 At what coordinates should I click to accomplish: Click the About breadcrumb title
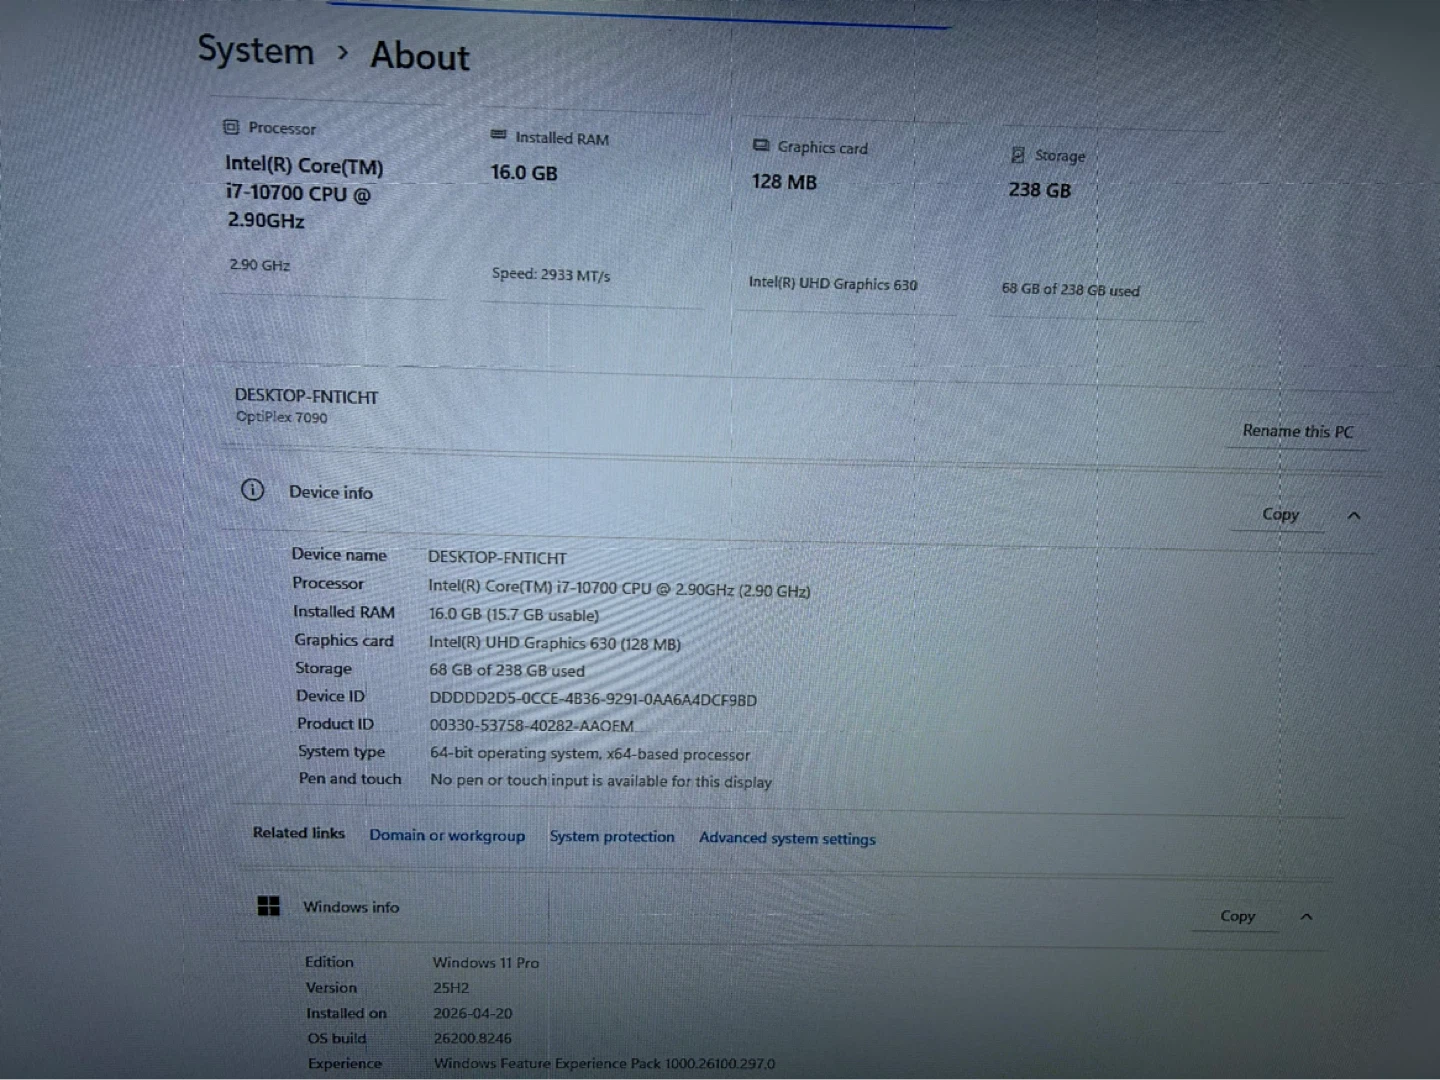coord(420,56)
